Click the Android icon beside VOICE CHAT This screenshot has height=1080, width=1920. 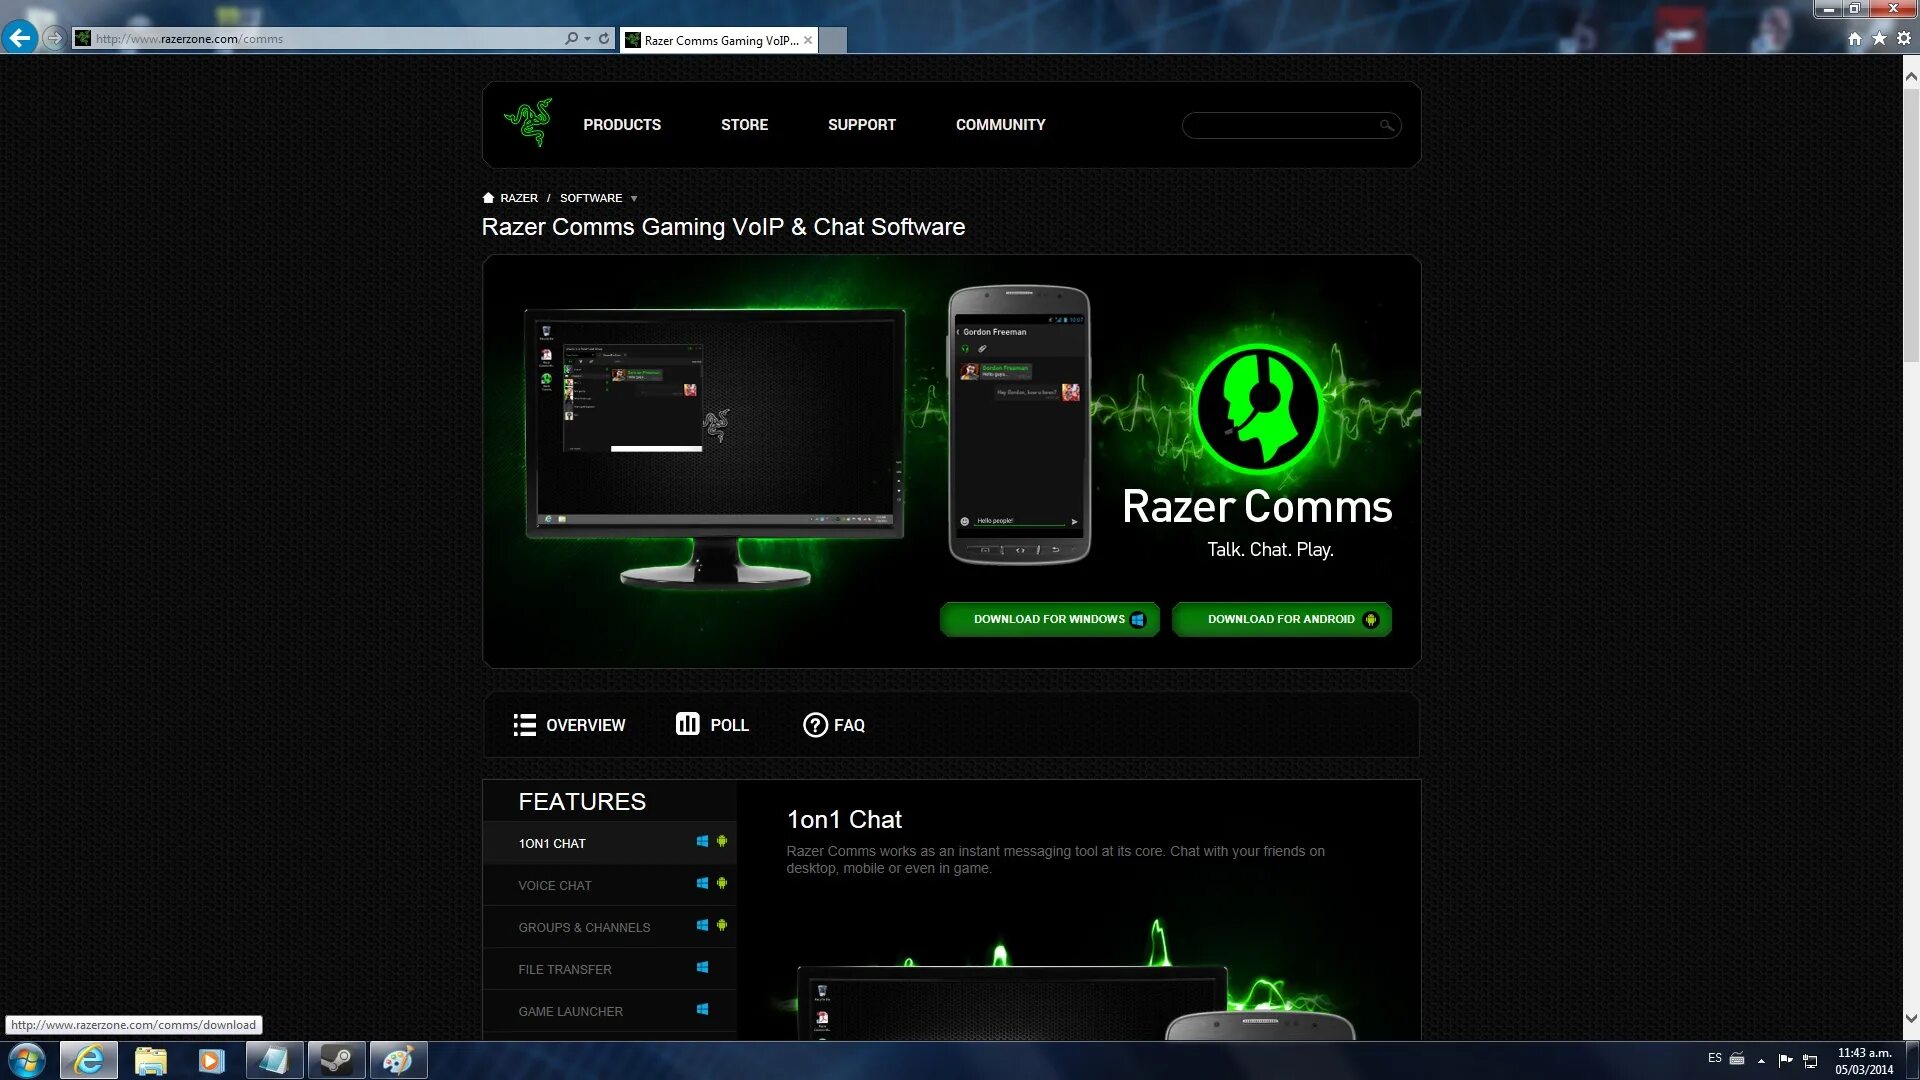click(x=722, y=884)
